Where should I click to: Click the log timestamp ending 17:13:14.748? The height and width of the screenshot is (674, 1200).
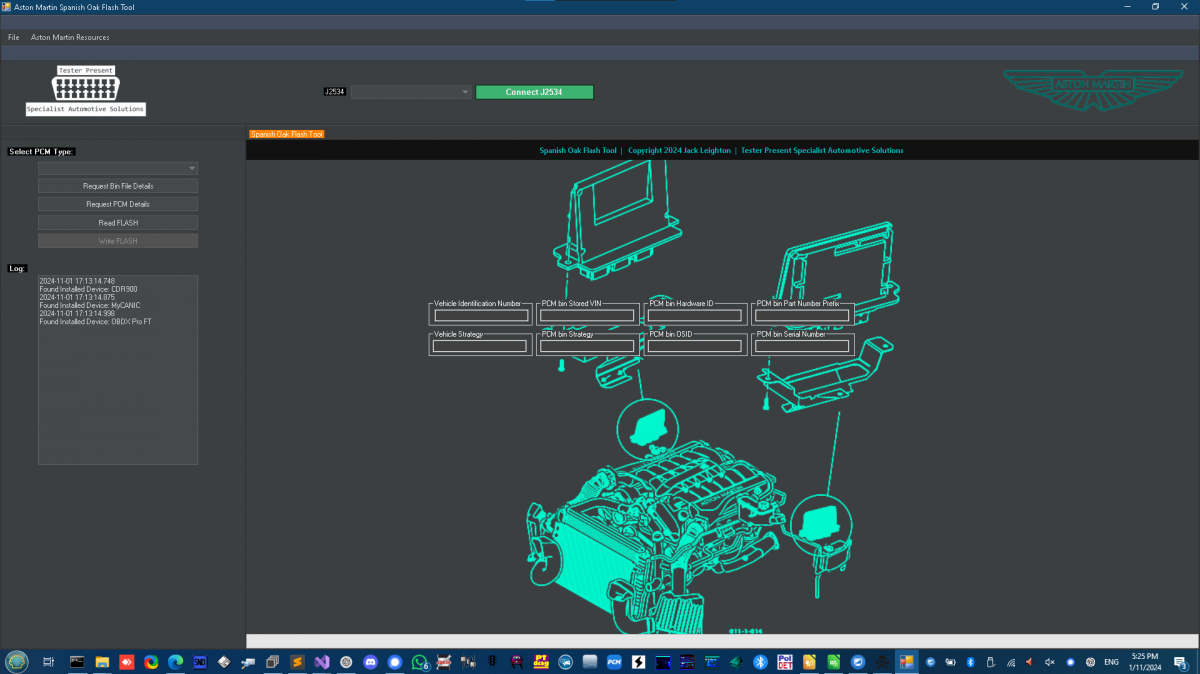tap(77, 281)
